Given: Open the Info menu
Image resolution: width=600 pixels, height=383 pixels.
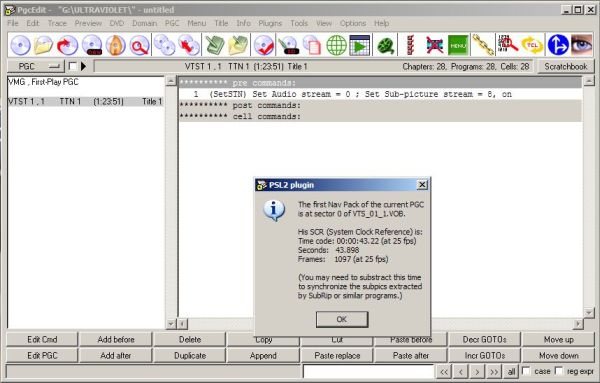Looking at the screenshot, I should [243, 23].
